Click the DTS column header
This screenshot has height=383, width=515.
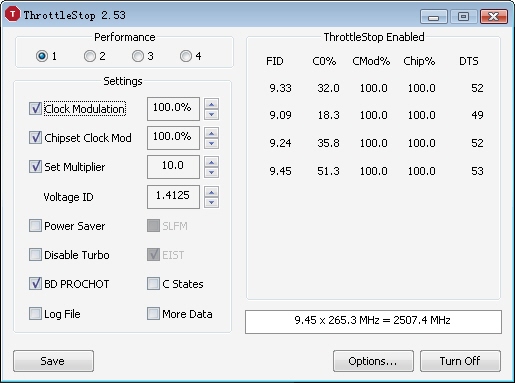469,61
